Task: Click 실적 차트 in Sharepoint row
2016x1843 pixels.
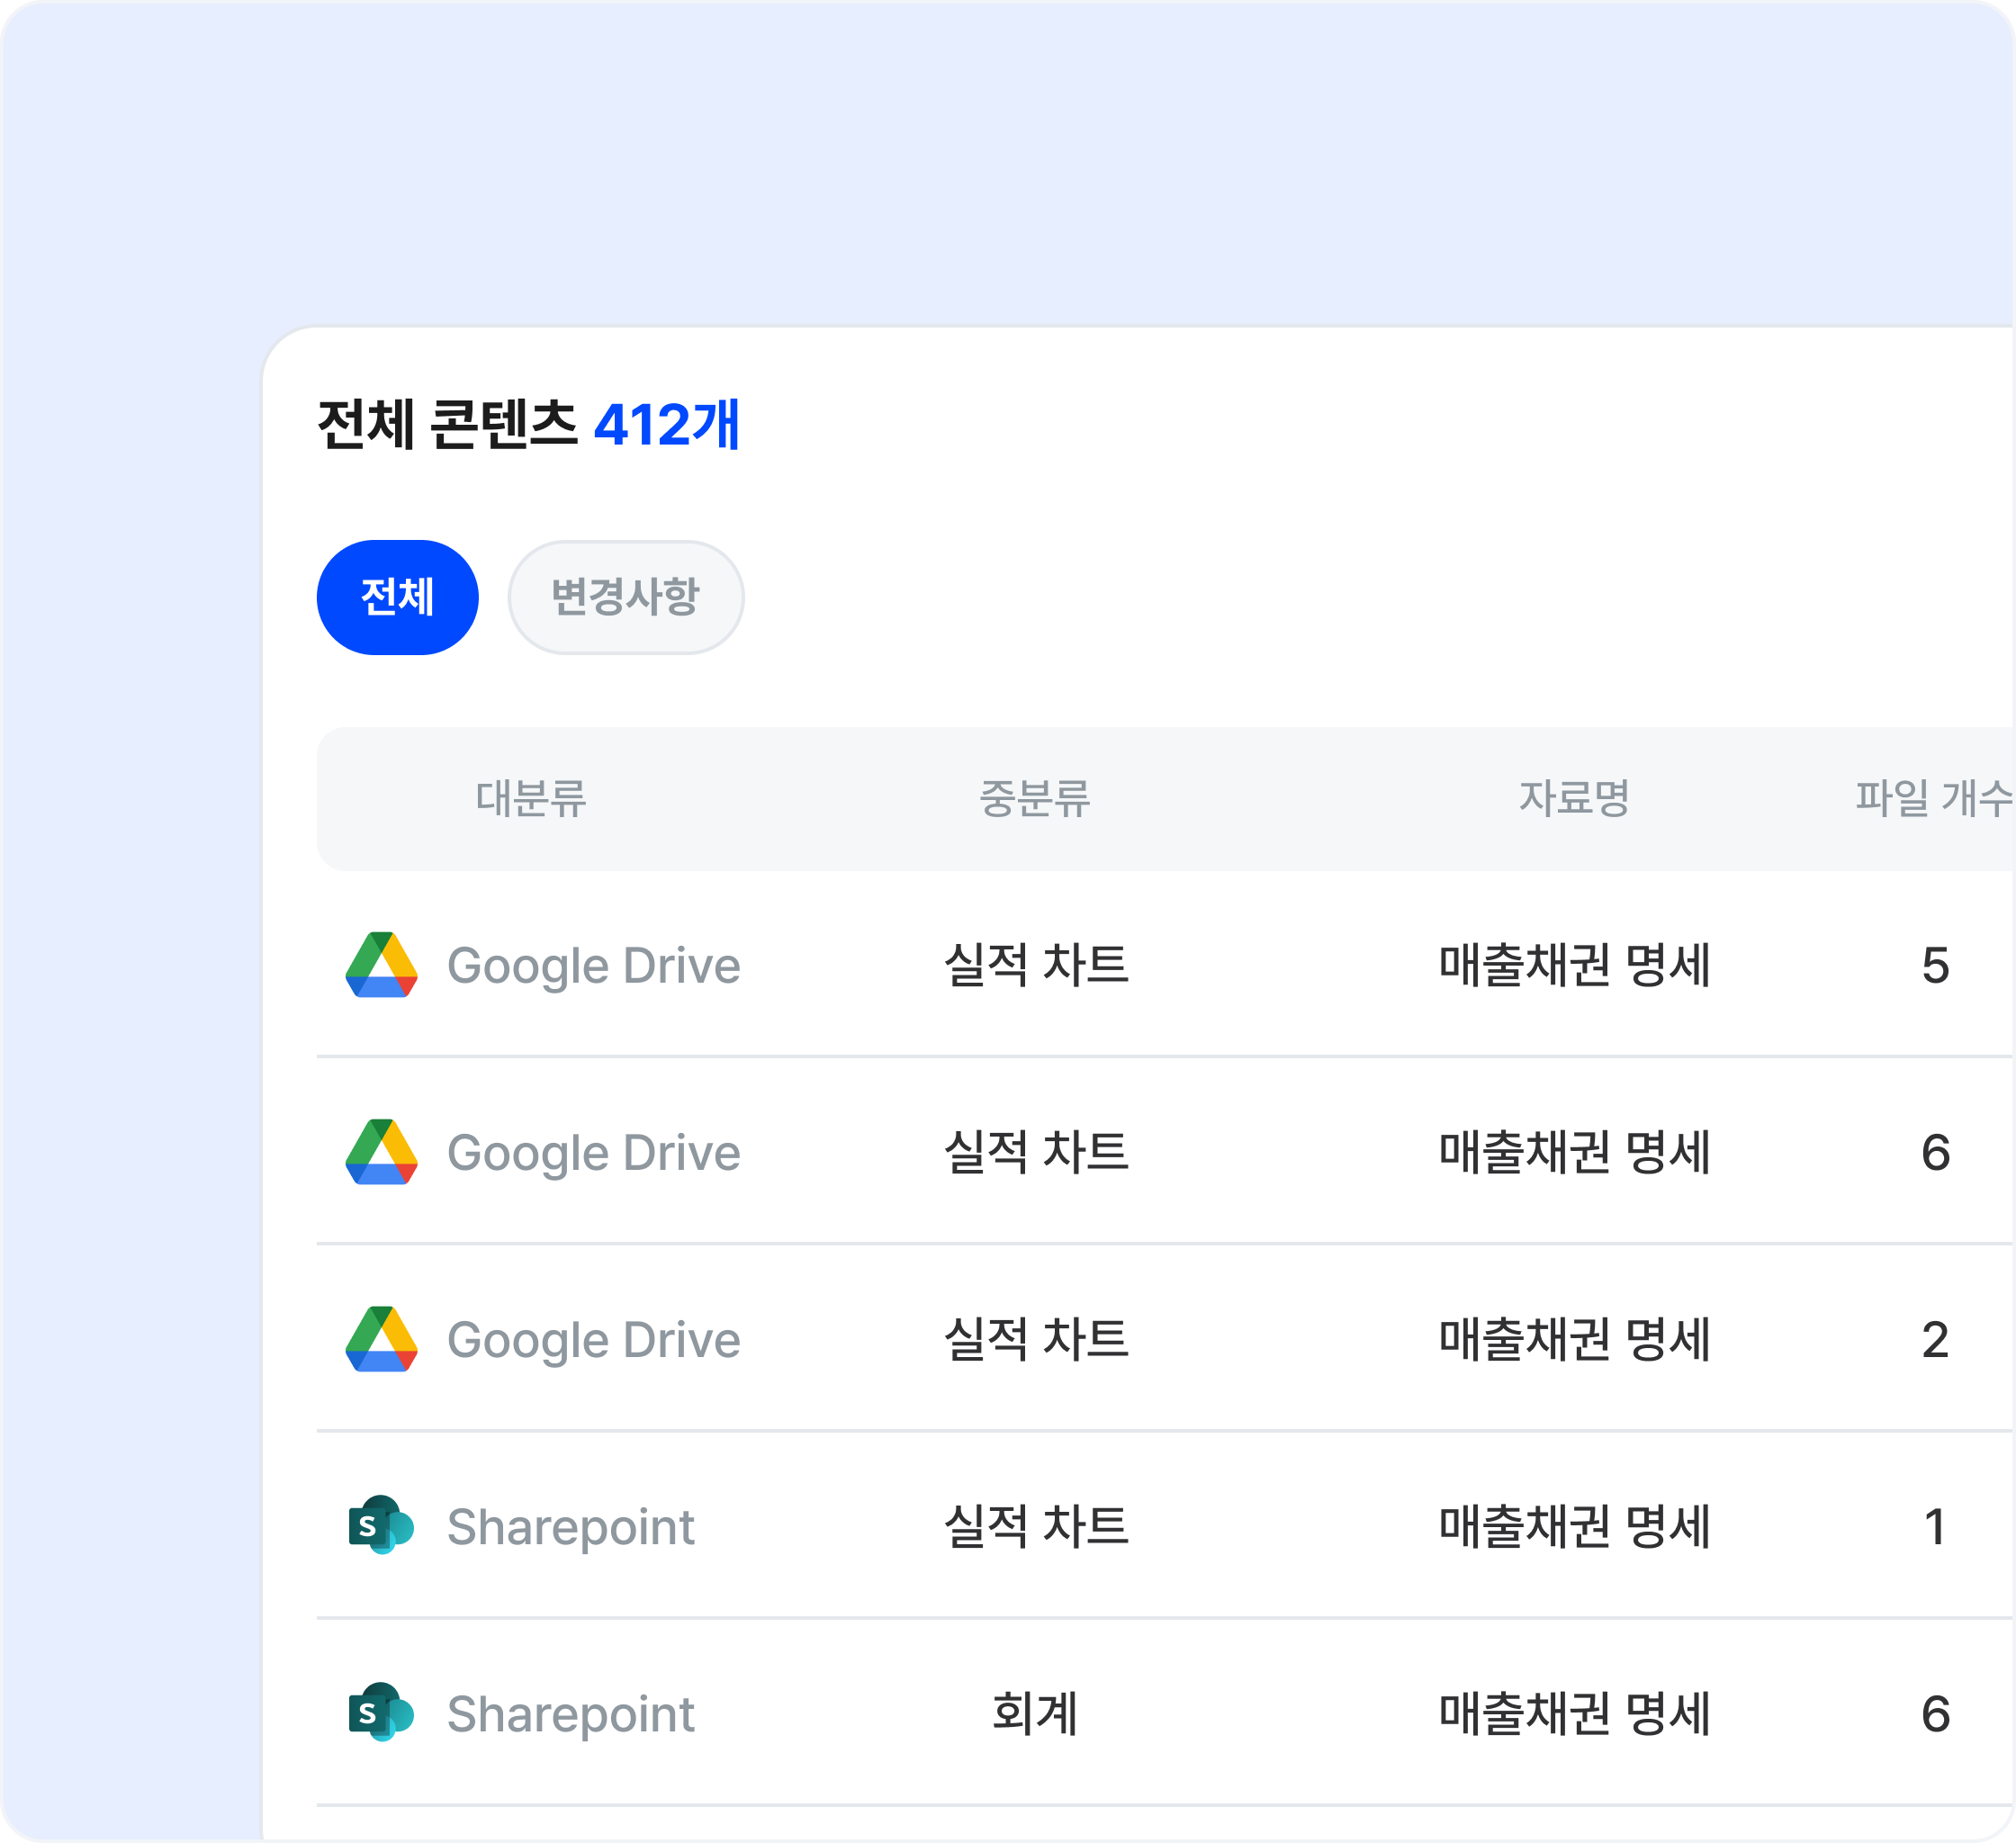Action: (x=1036, y=1526)
